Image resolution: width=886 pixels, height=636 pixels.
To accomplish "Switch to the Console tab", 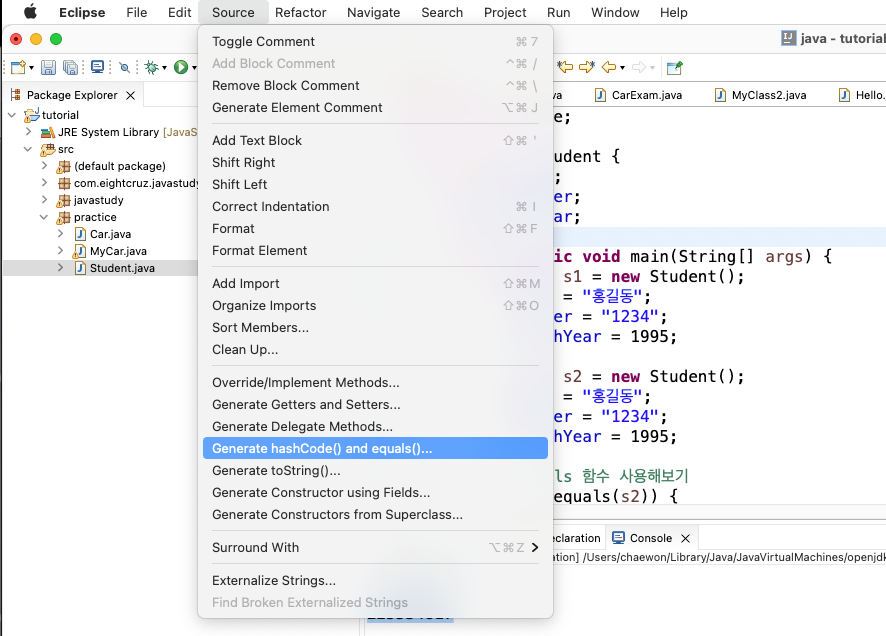I will pyautogui.click(x=650, y=538).
